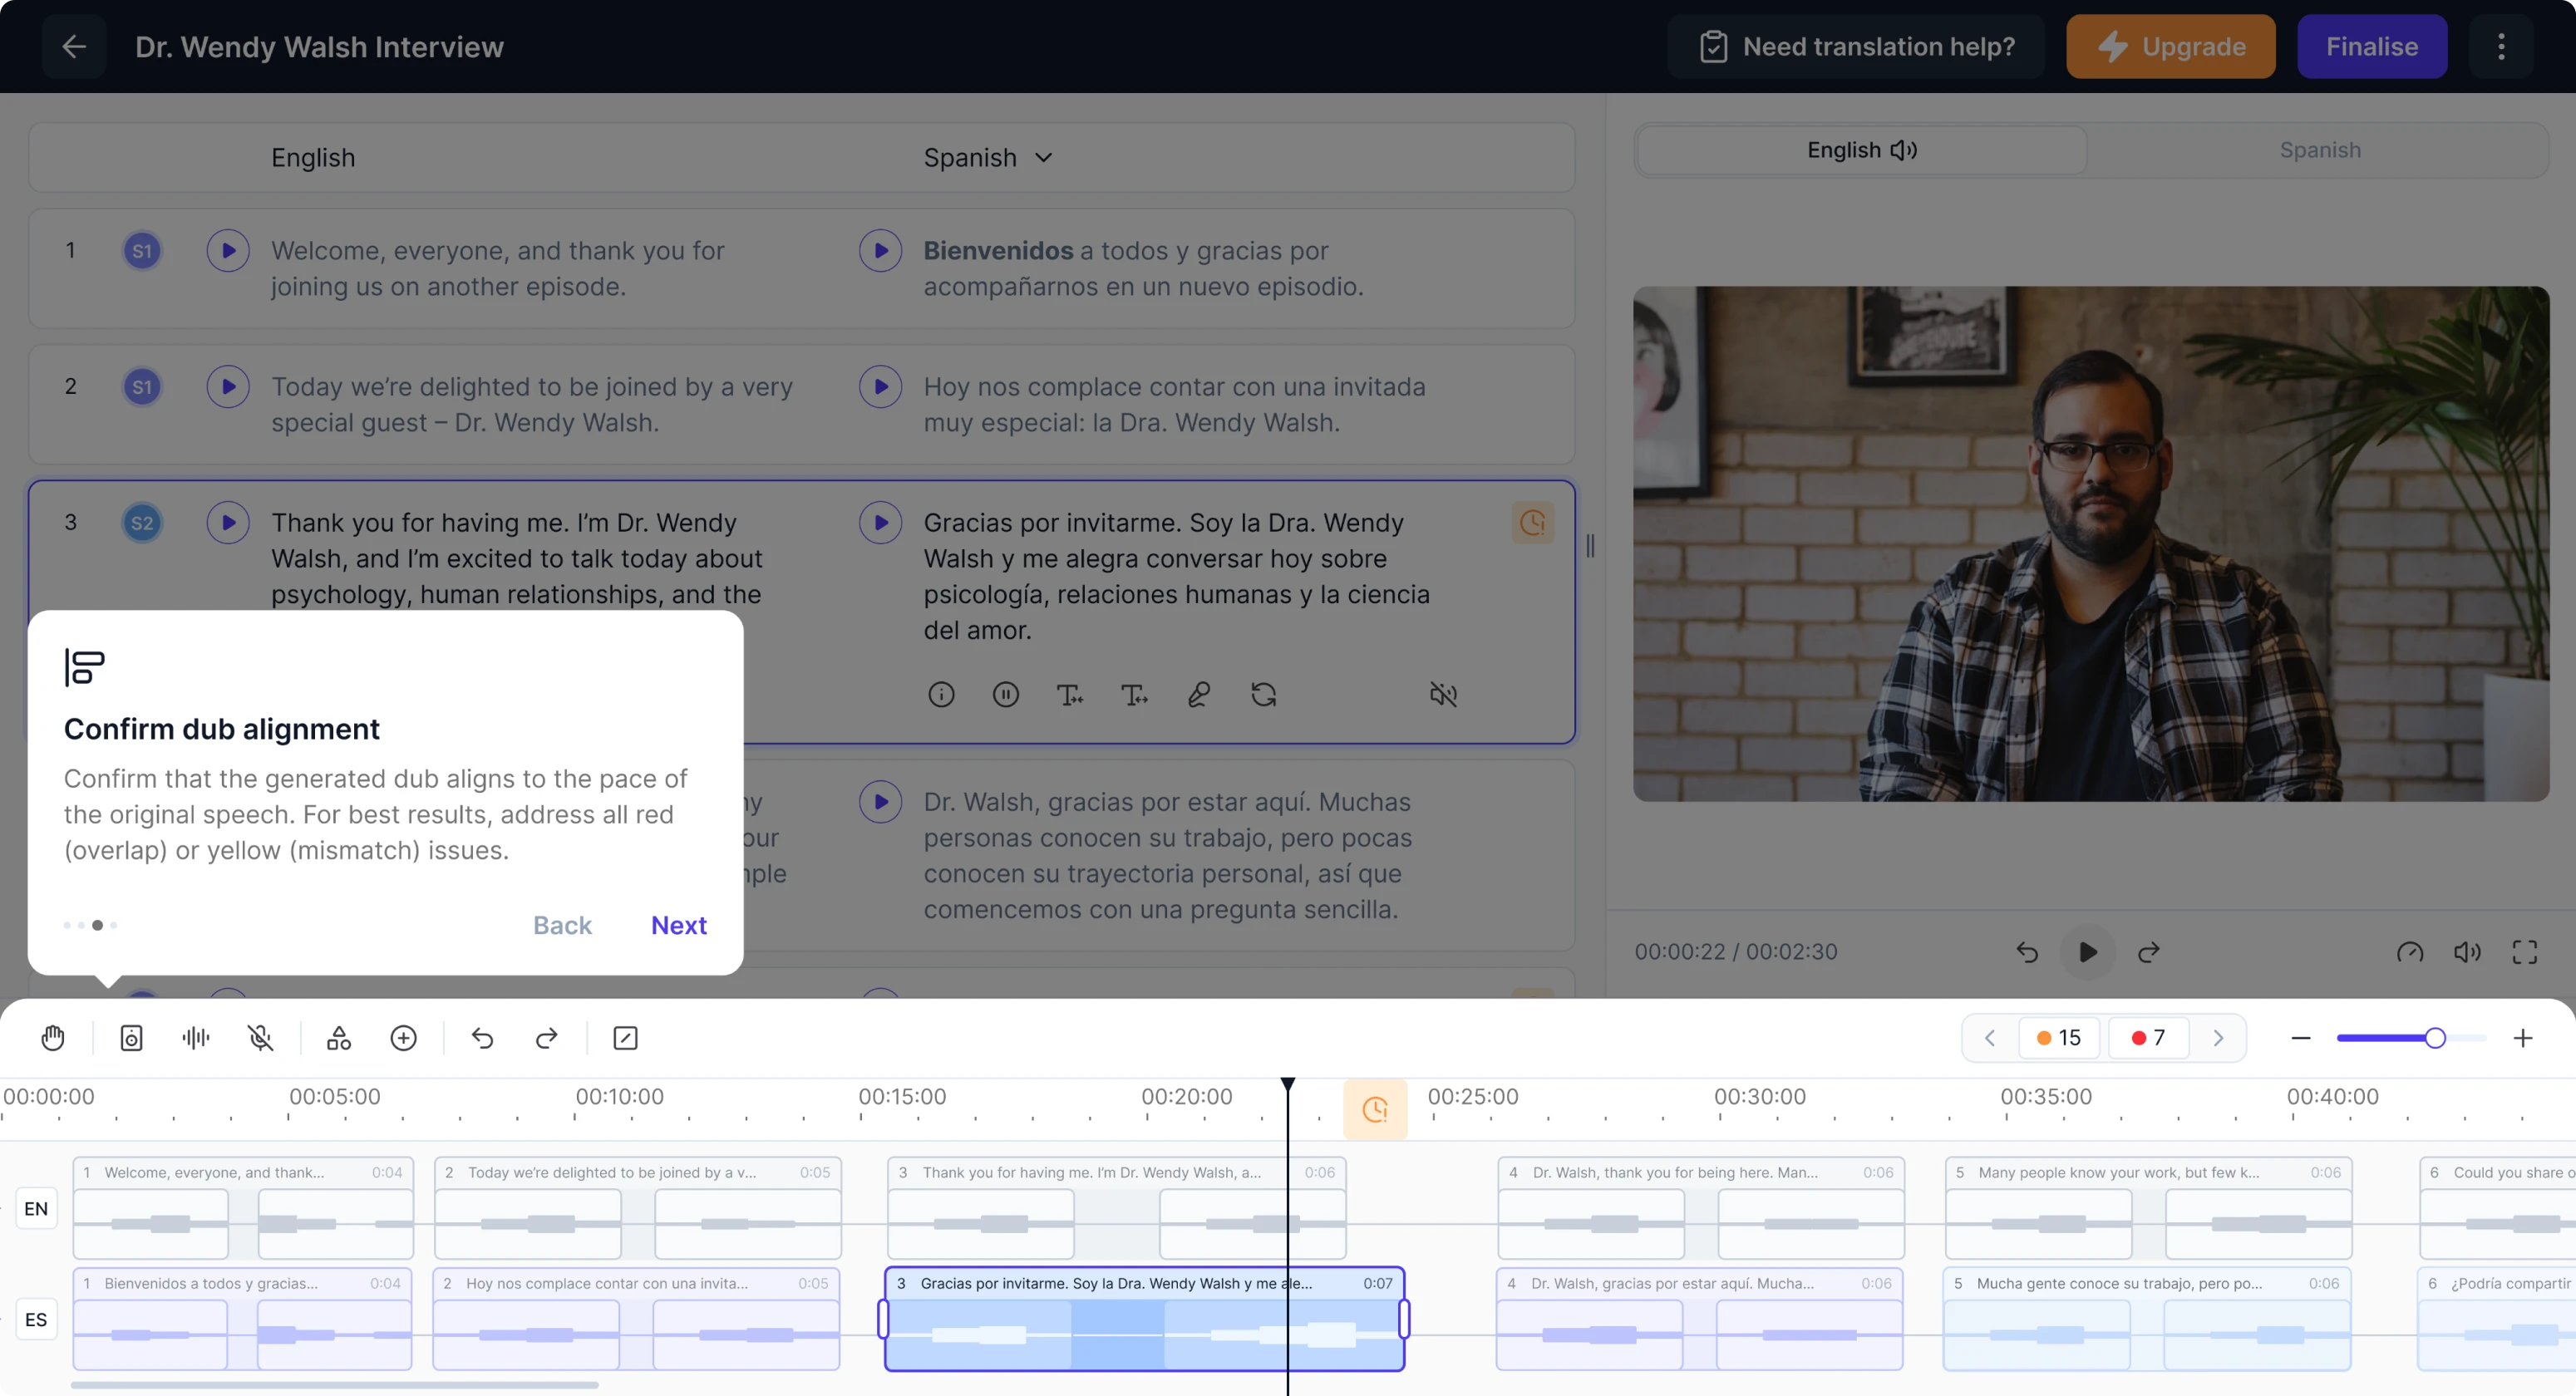Image resolution: width=2576 pixels, height=1396 pixels.
Task: Go to next red issue using right chevron
Action: [2219, 1038]
